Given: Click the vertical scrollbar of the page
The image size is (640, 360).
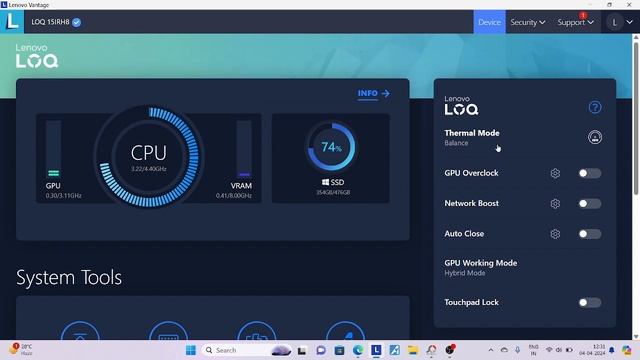Looking at the screenshot, I should (x=636, y=118).
